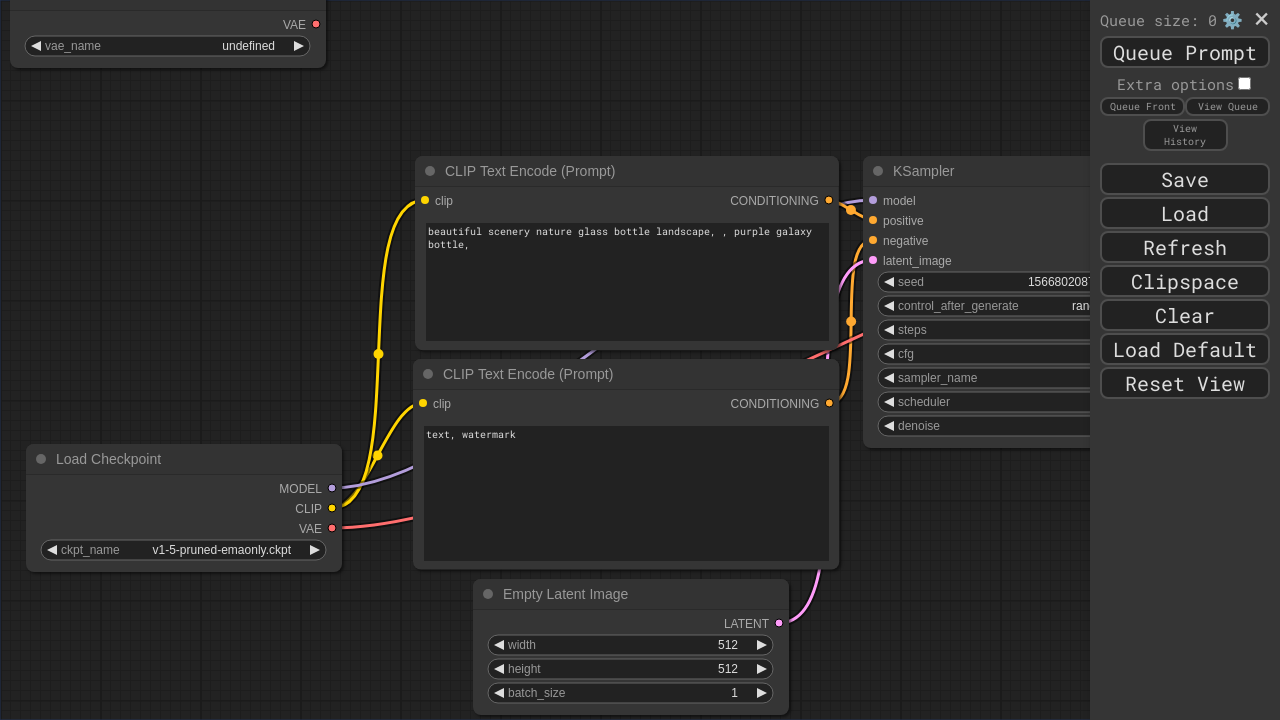Click the View Queue button
Viewport: 1280px width, 720px height.
click(x=1227, y=107)
